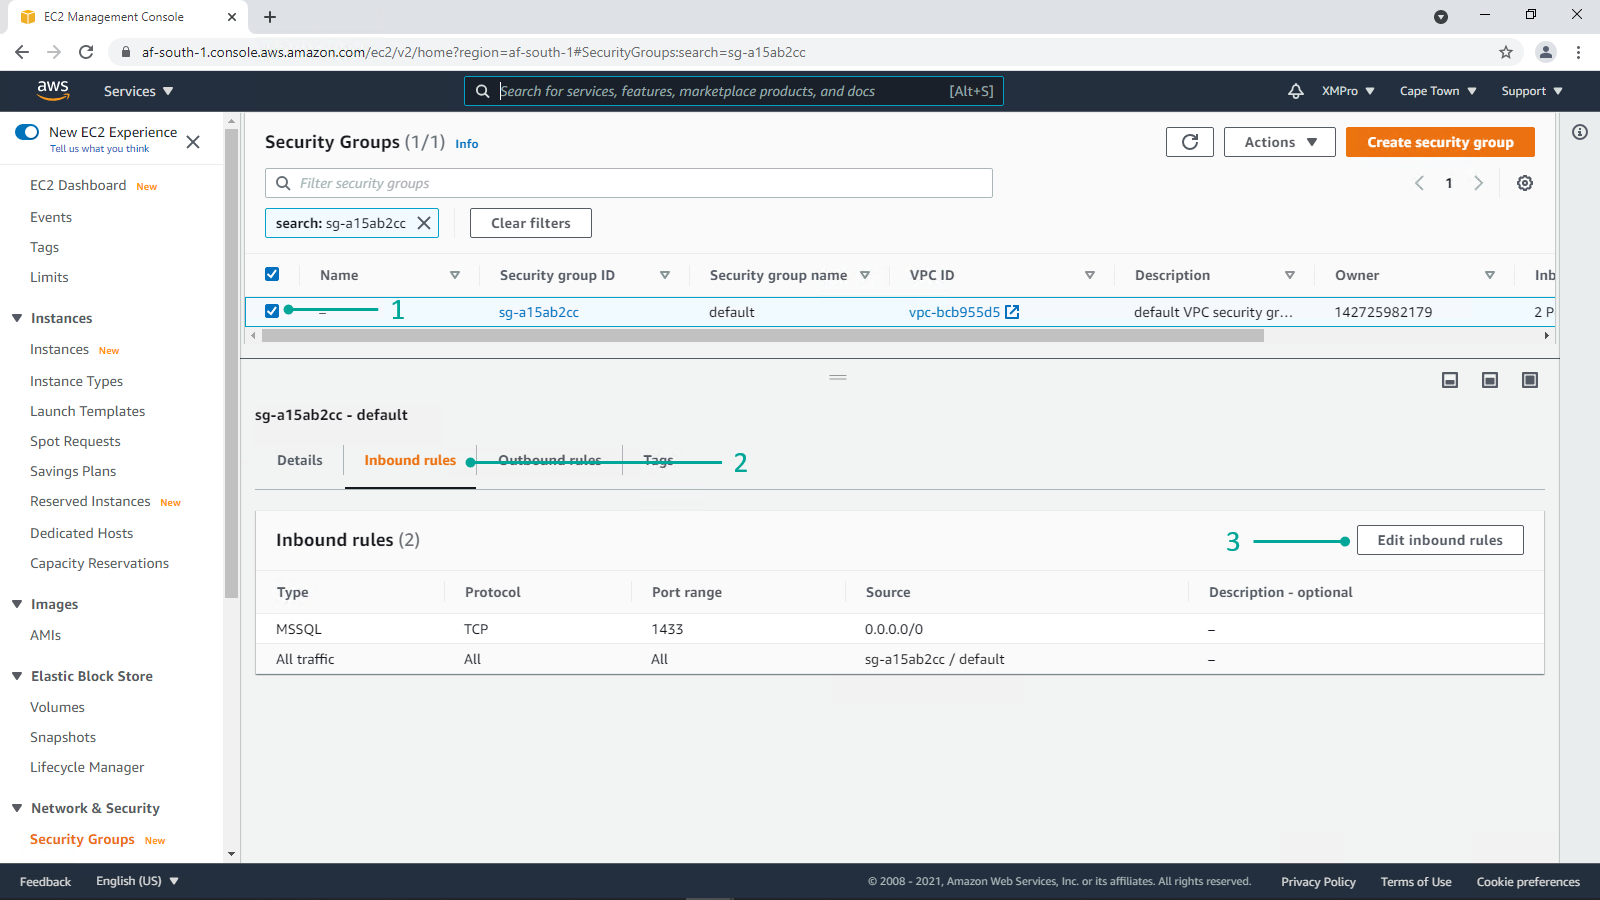
Task: Open the browser profile avatar
Action: tap(1546, 52)
